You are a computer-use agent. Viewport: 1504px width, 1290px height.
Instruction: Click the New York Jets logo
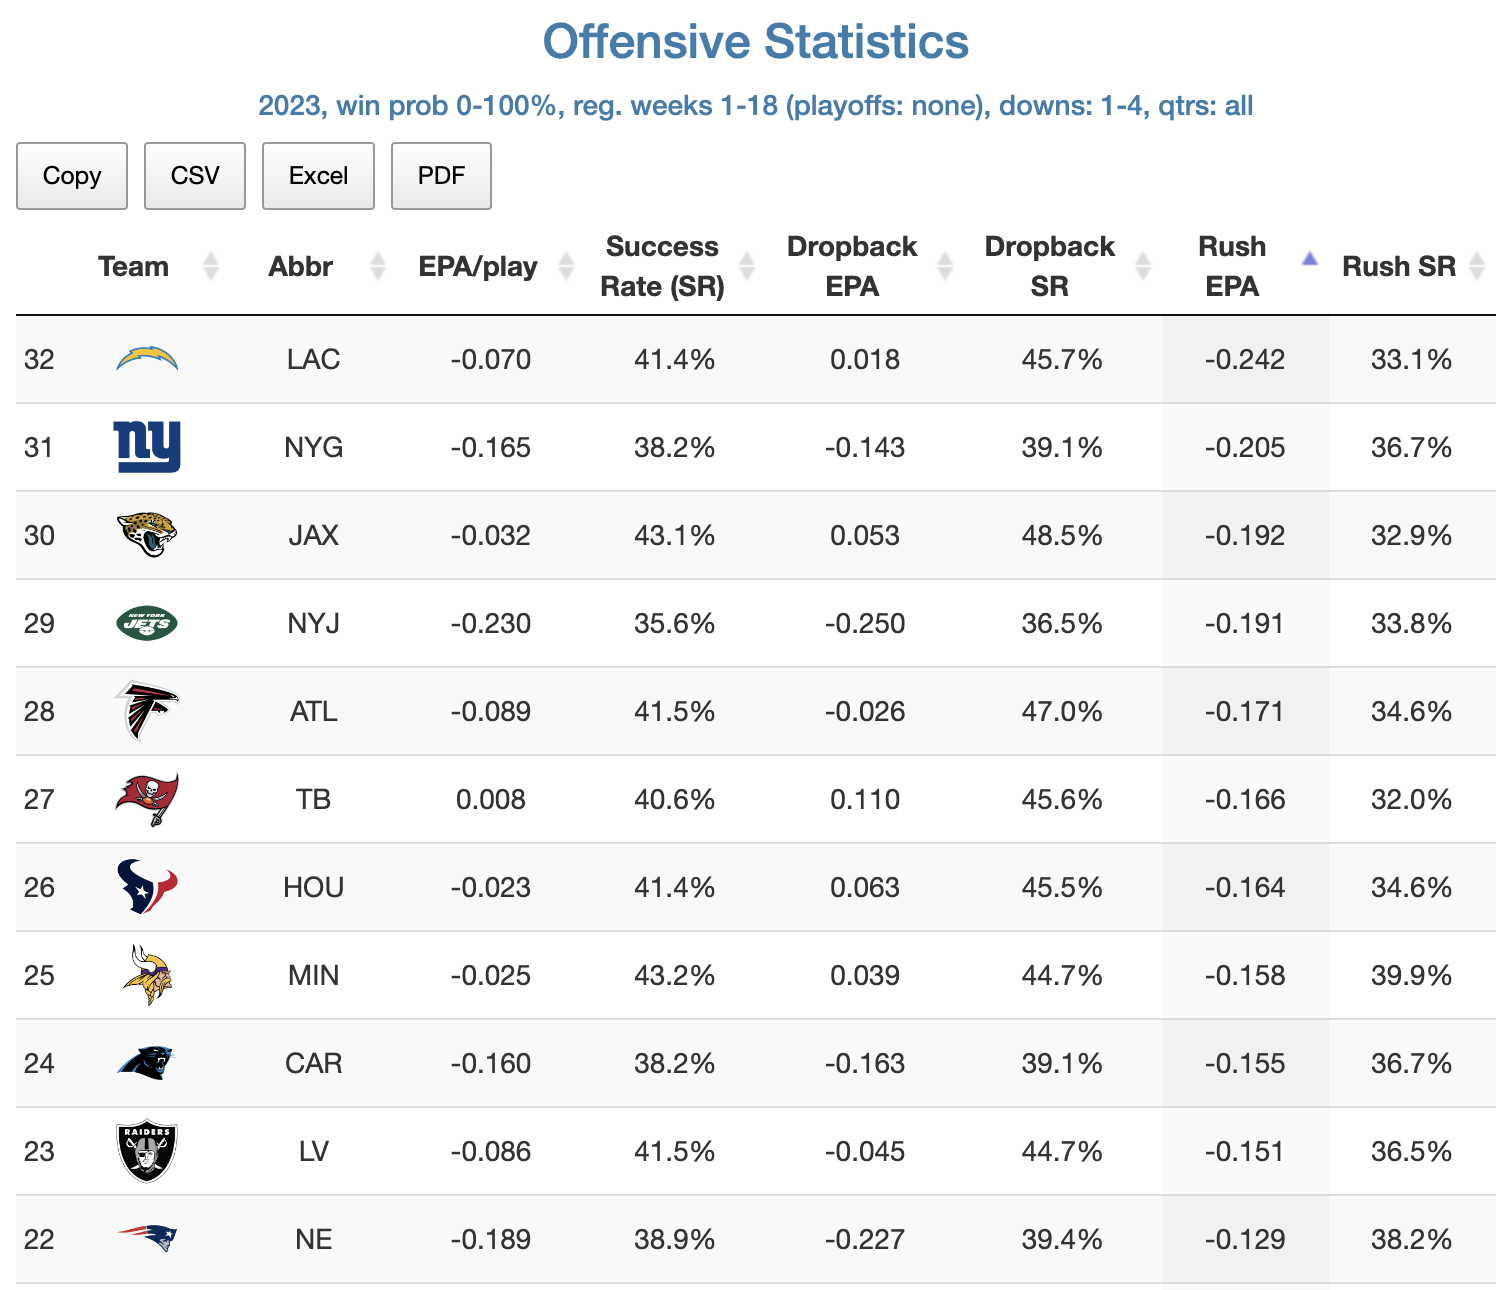[147, 623]
